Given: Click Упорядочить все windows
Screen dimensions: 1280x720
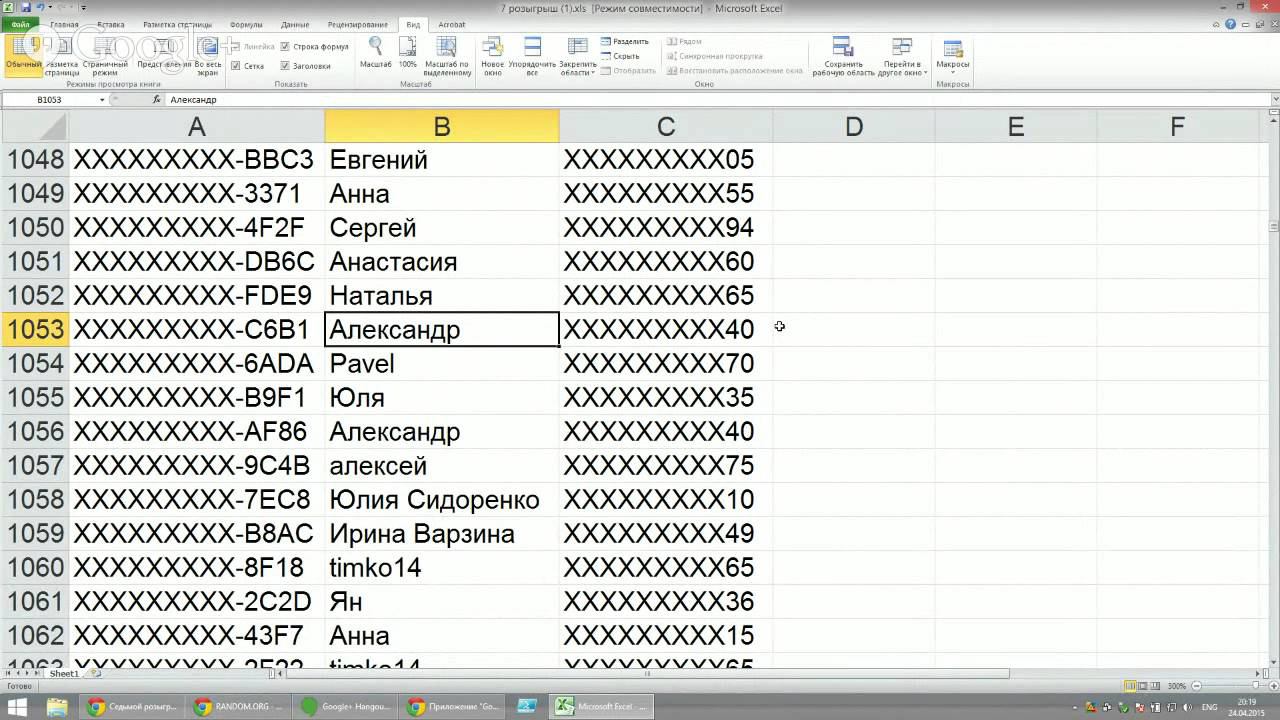Looking at the screenshot, I should pyautogui.click(x=532, y=56).
